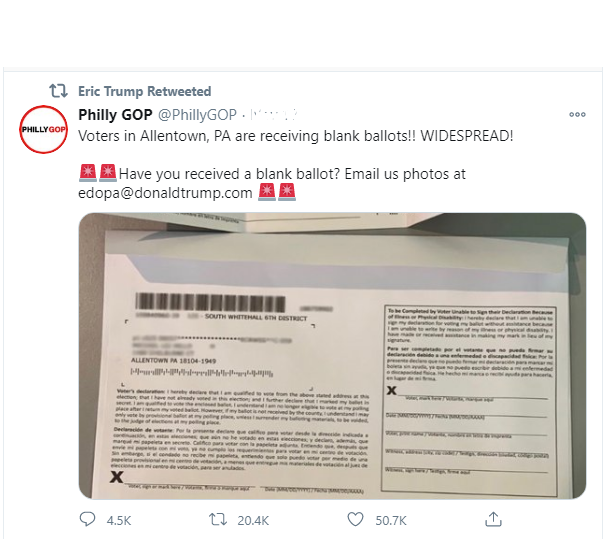Click the 20.4K retweets count
The image size is (608, 539).
(253, 520)
